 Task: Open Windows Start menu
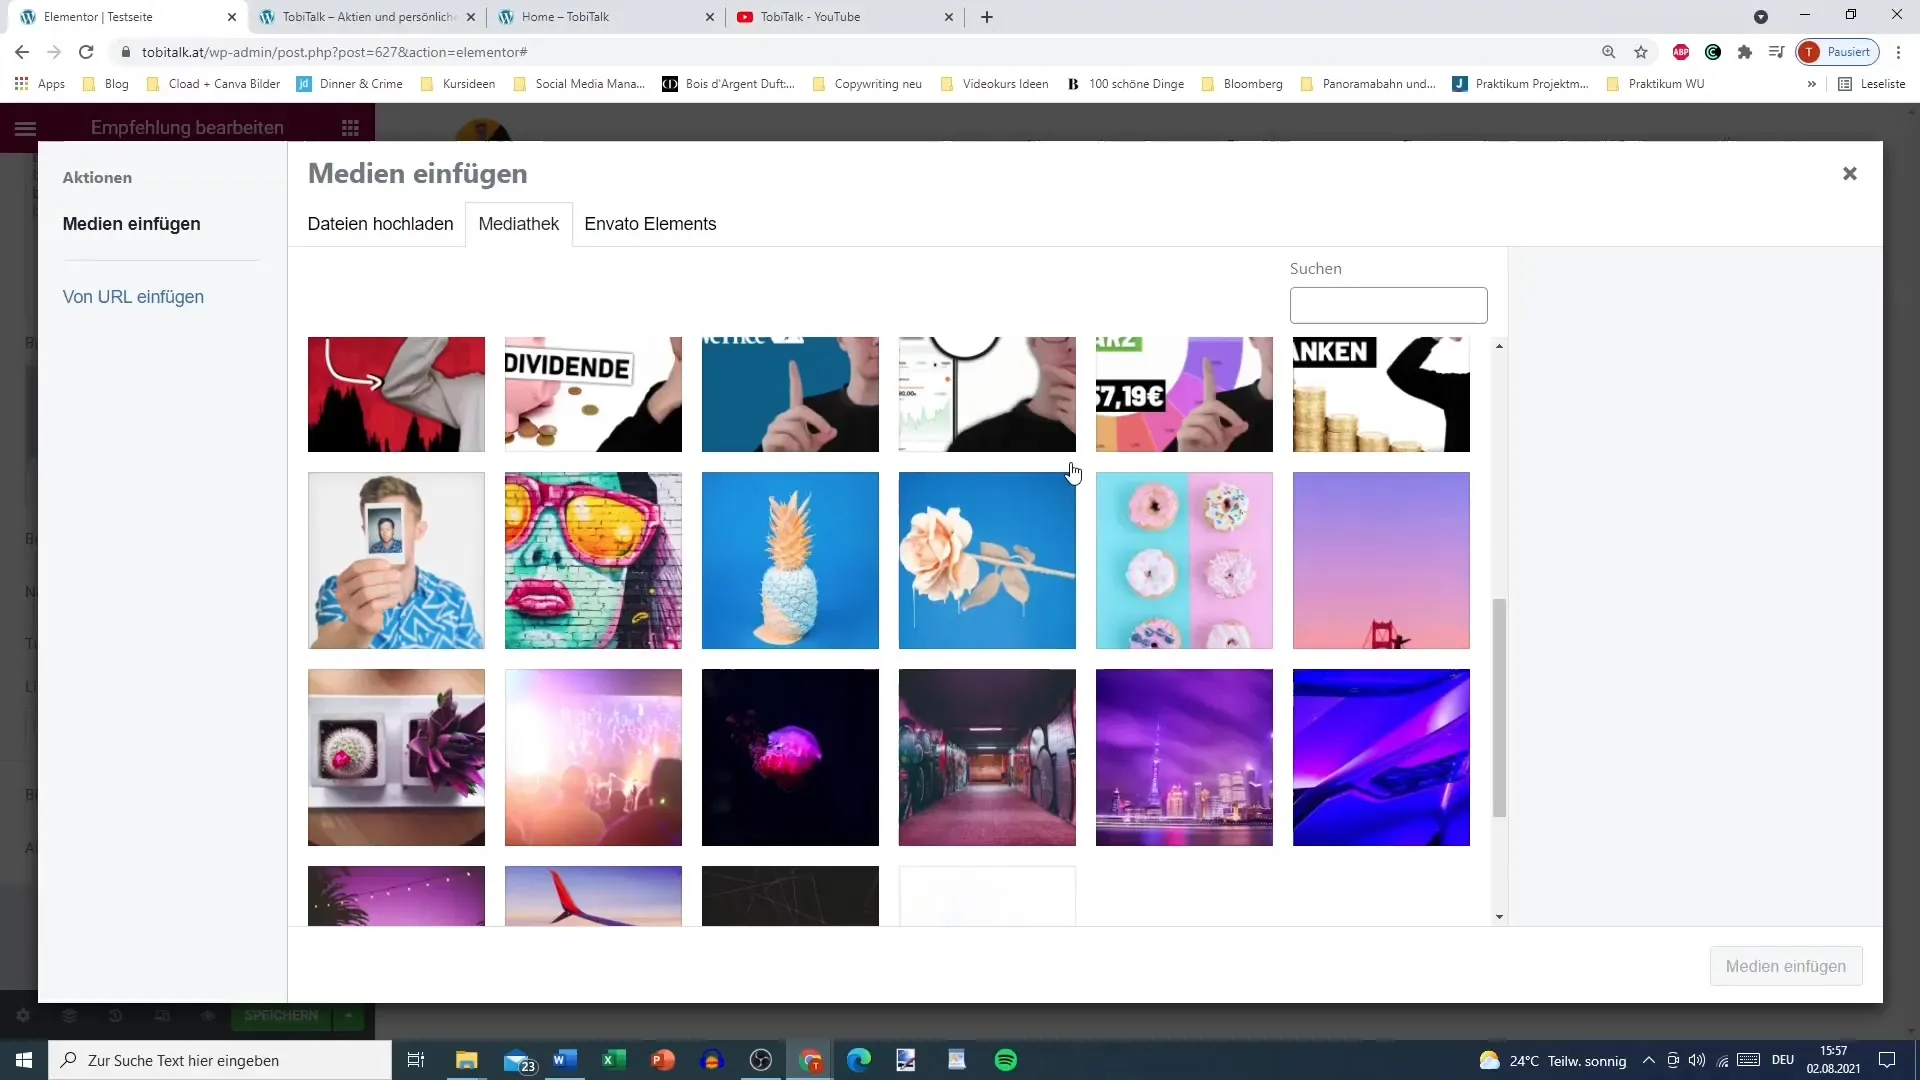(24, 1060)
